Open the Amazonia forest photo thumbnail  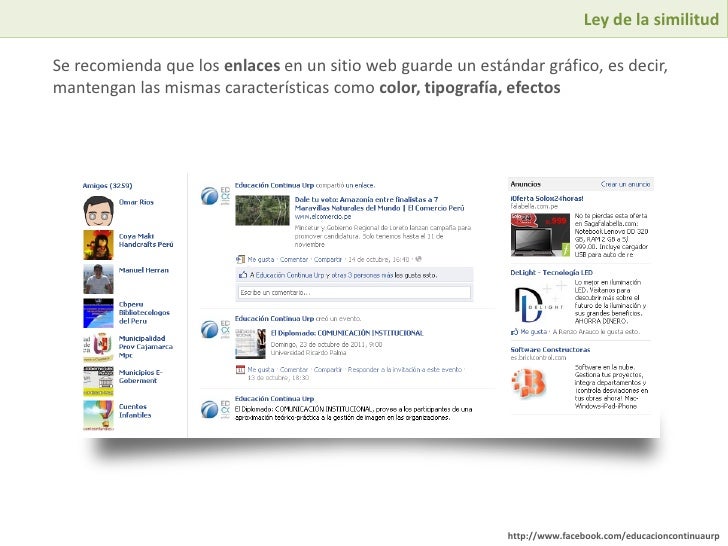point(262,210)
